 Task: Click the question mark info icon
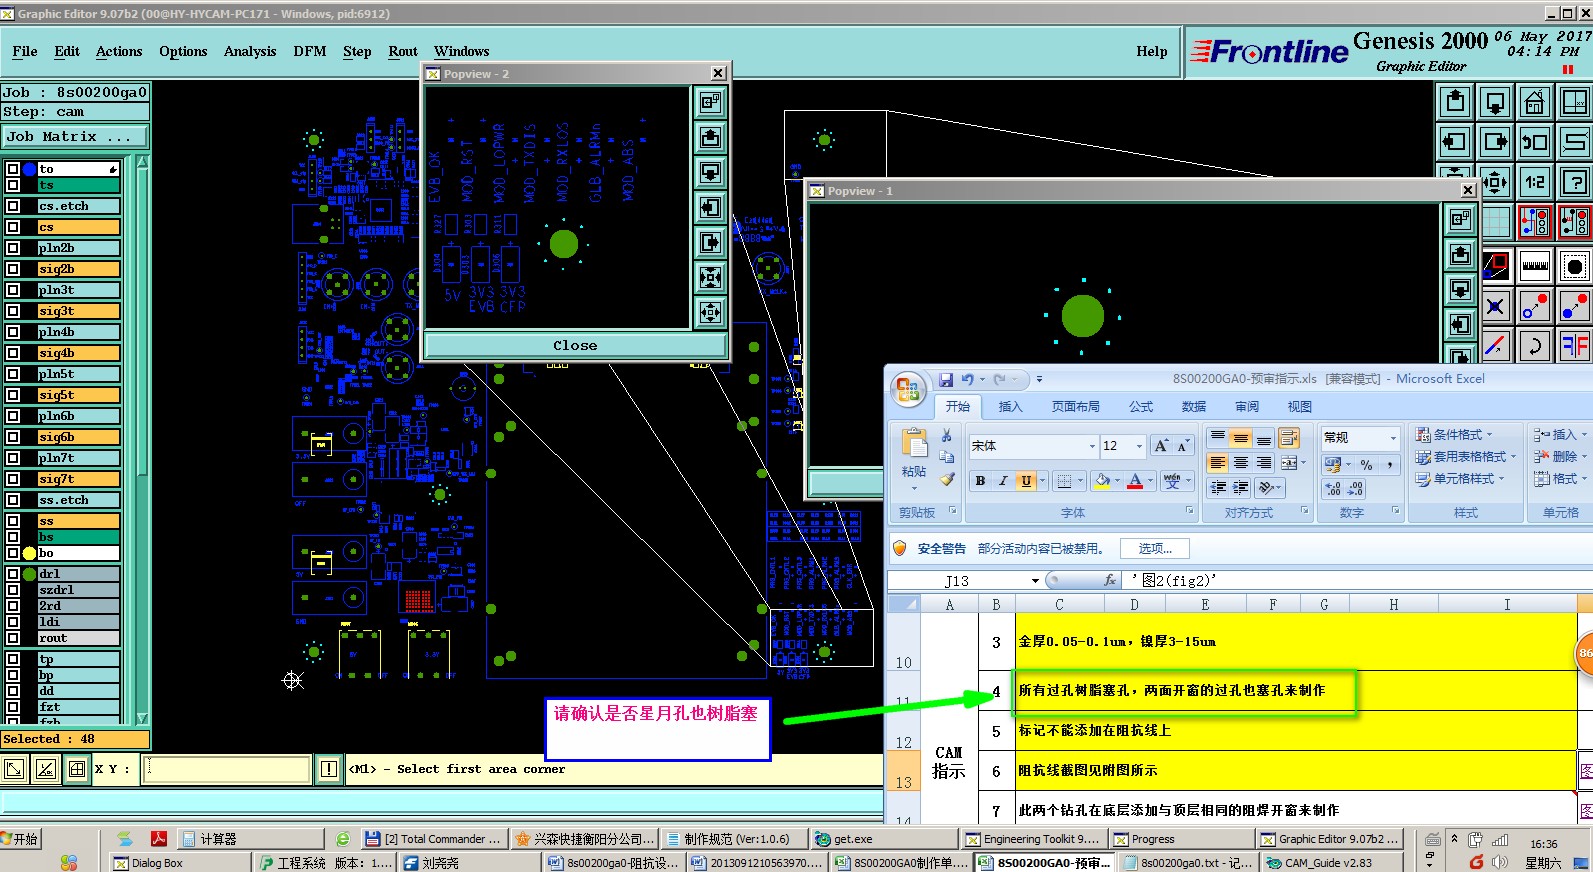click(x=1575, y=182)
